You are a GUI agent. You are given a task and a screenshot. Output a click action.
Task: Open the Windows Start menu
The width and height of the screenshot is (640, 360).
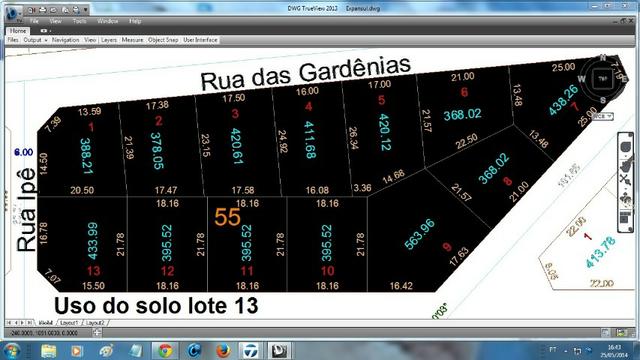[x=12, y=351]
